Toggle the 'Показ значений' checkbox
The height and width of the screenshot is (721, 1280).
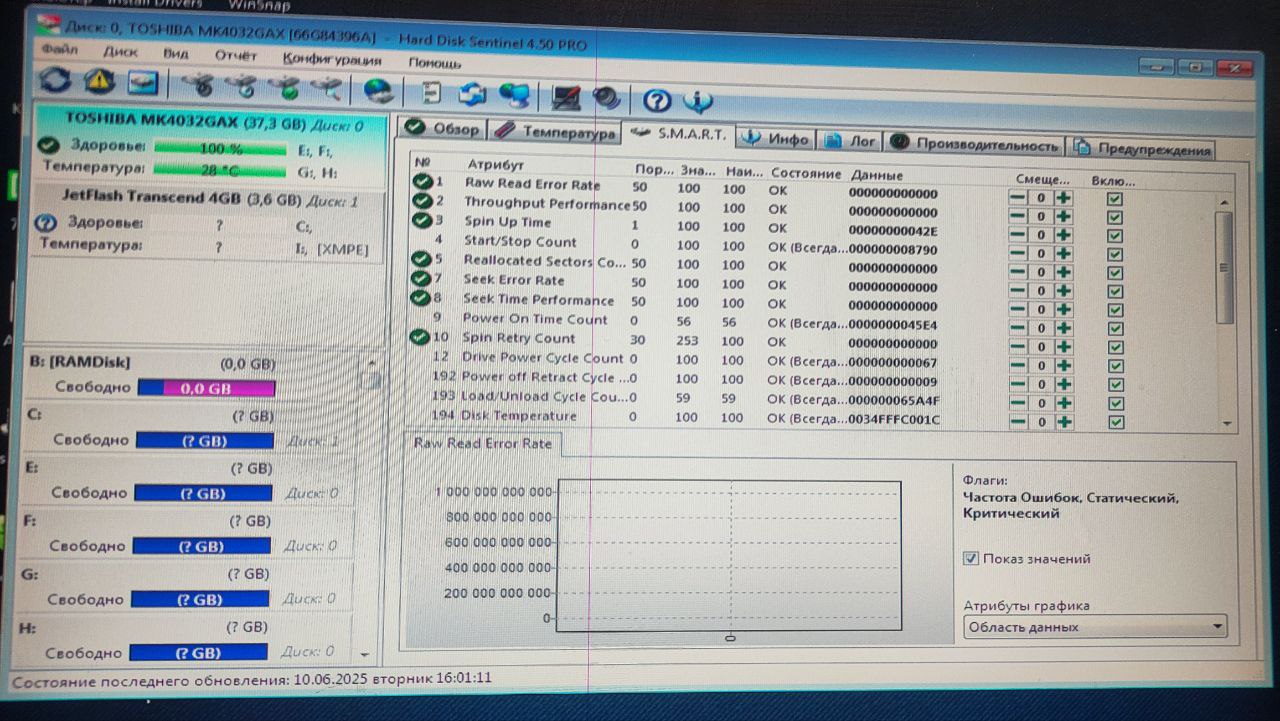(x=970, y=559)
